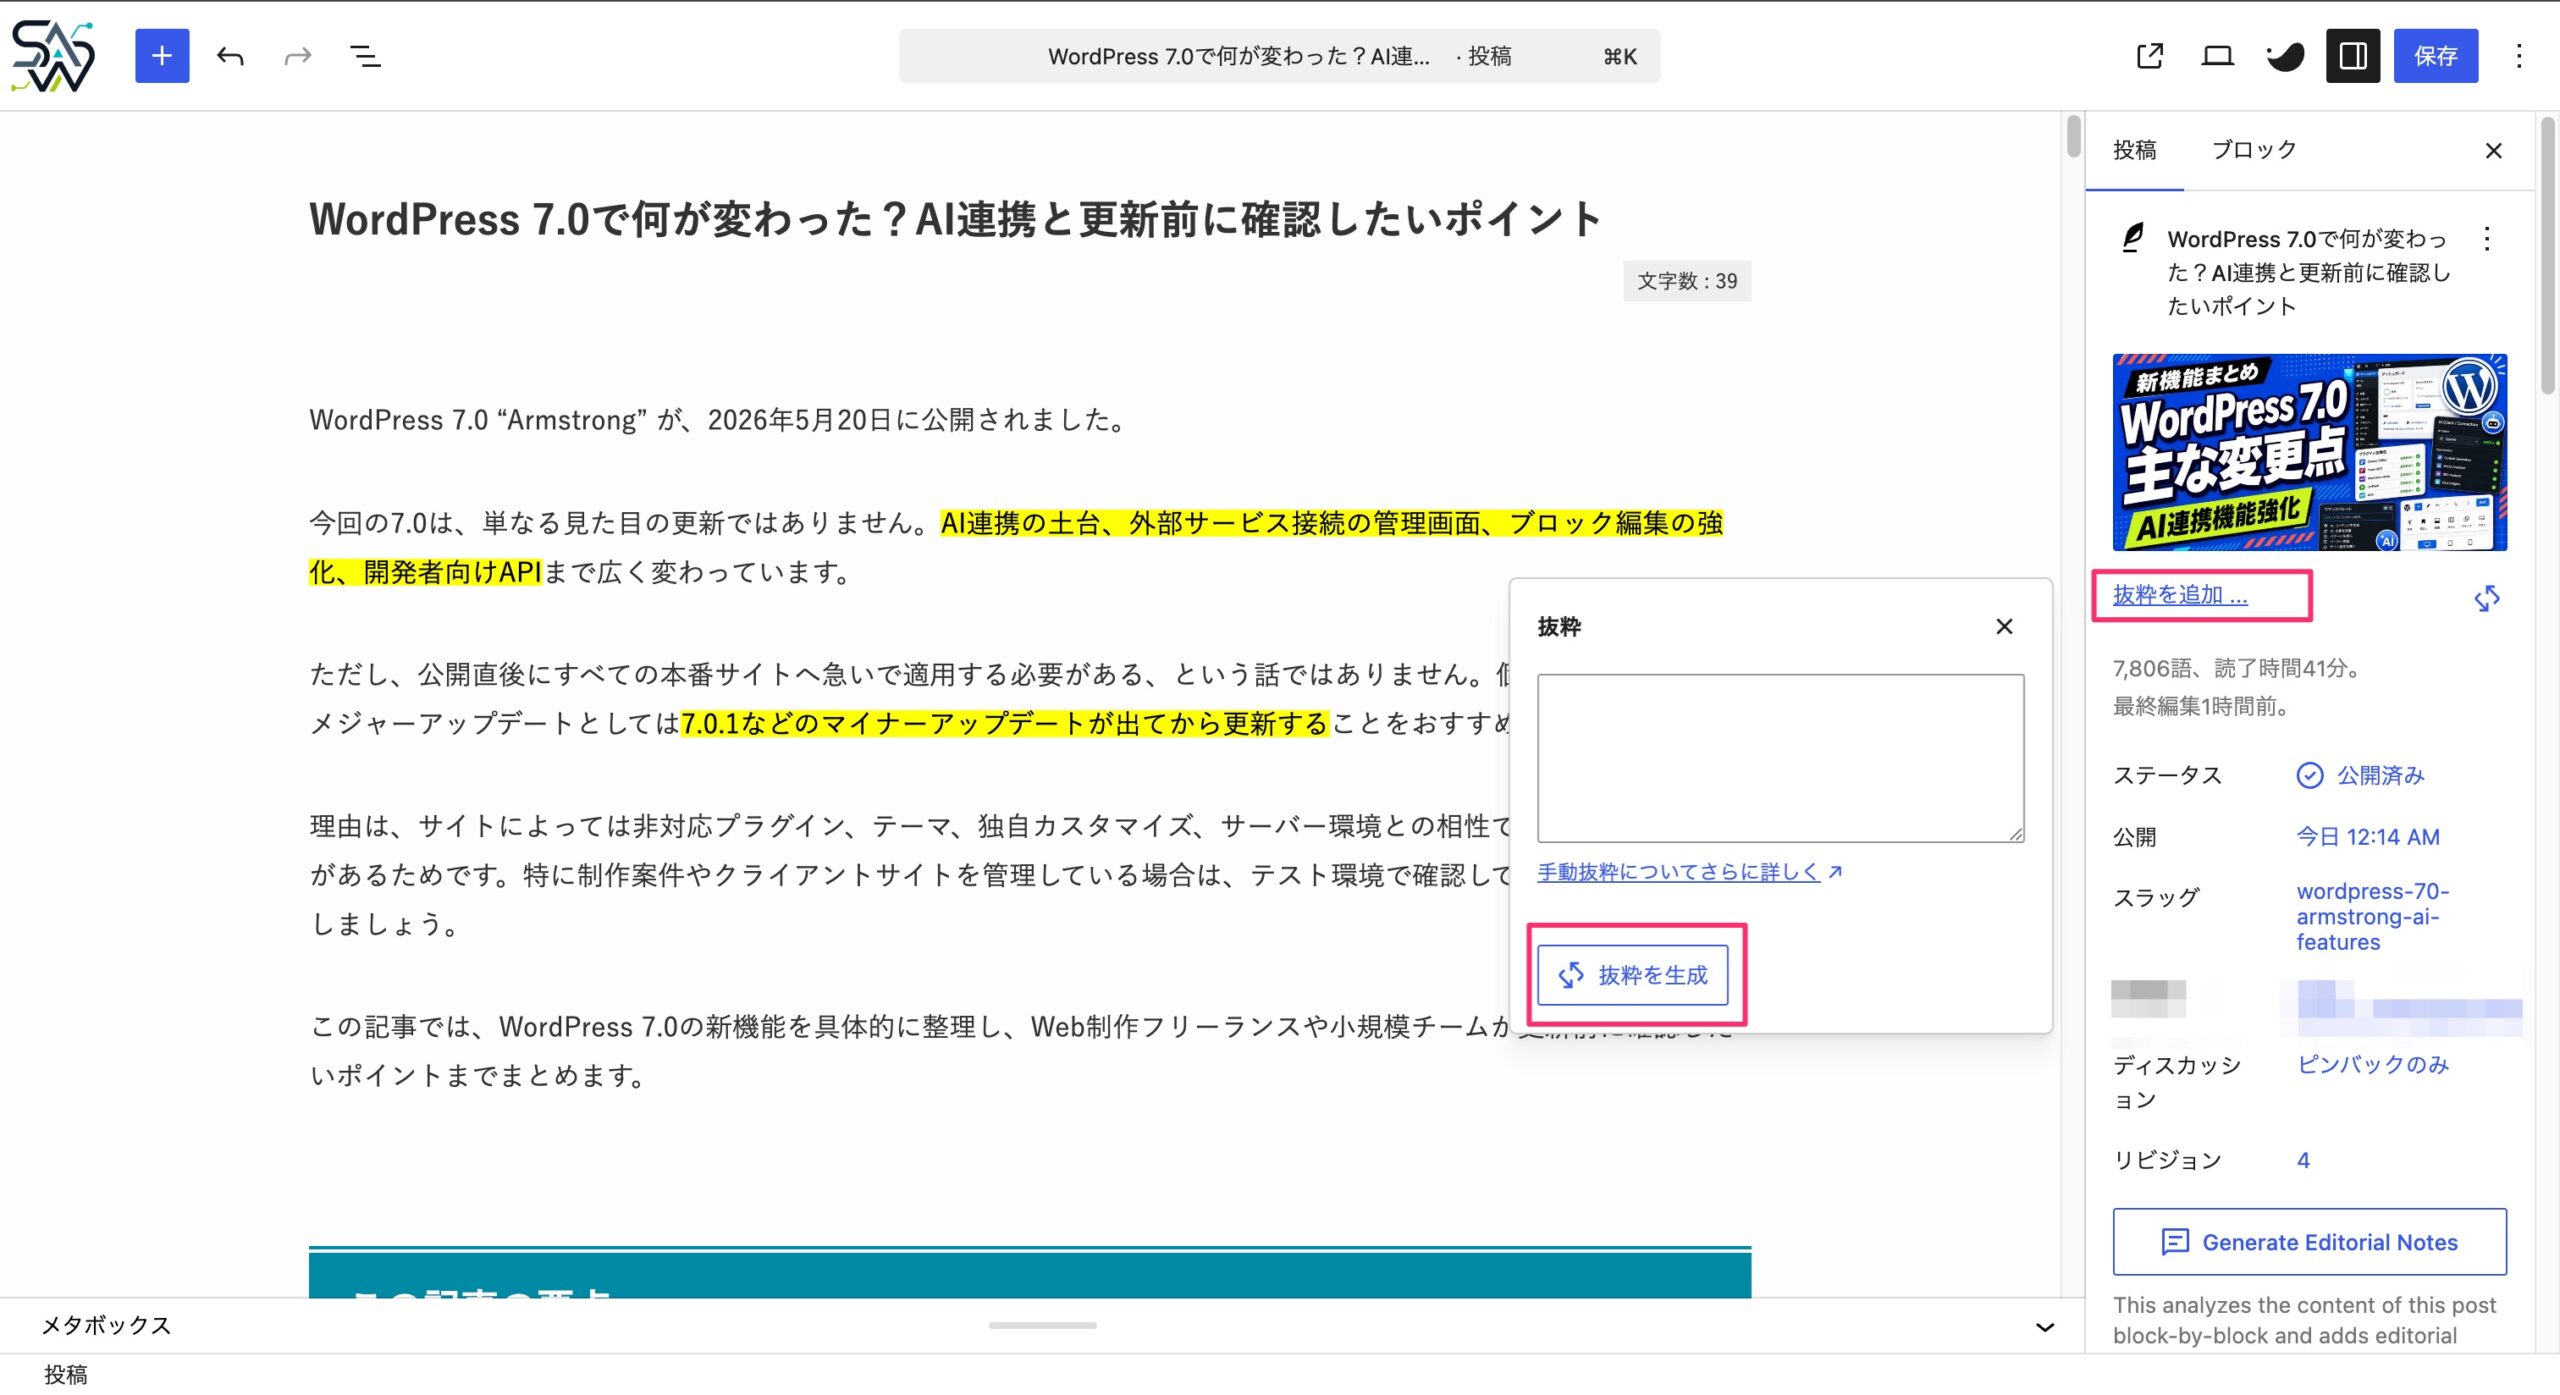Toggle the settings sidebar panel
The image size is (2560, 1395).
2353,56
